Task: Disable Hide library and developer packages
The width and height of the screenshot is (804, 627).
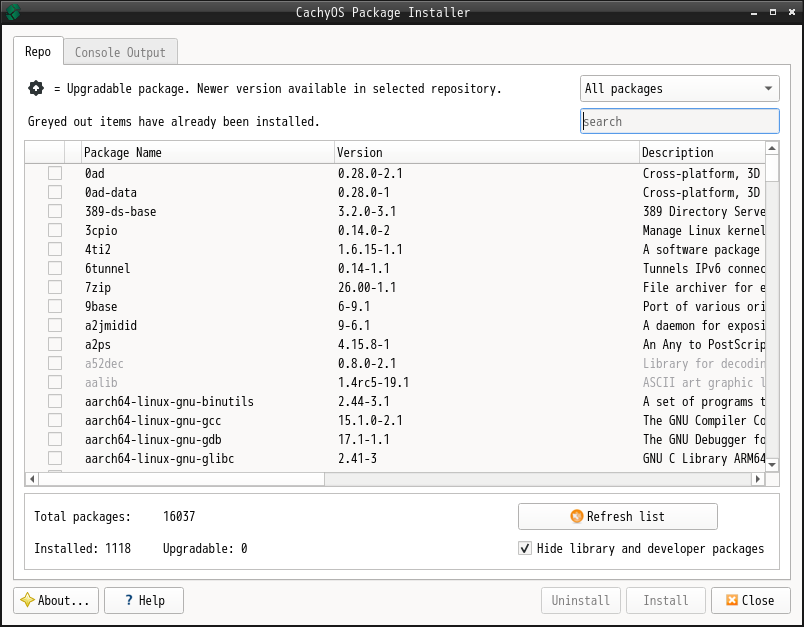Action: (525, 548)
